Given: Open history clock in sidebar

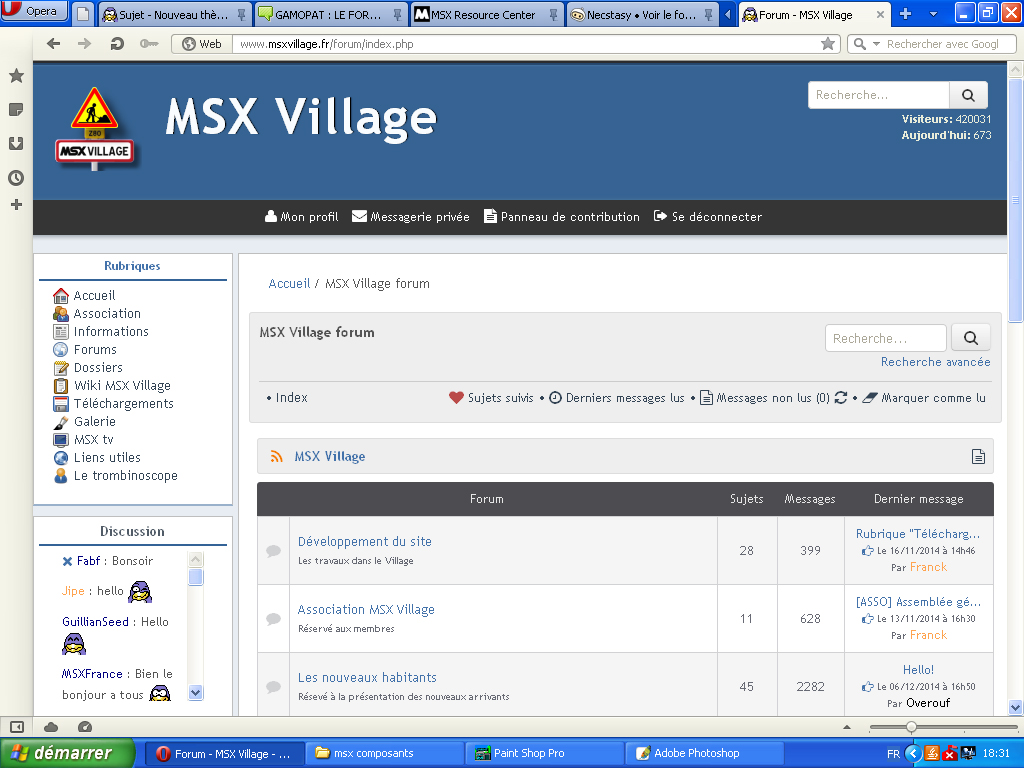Looking at the screenshot, I should click(x=16, y=178).
